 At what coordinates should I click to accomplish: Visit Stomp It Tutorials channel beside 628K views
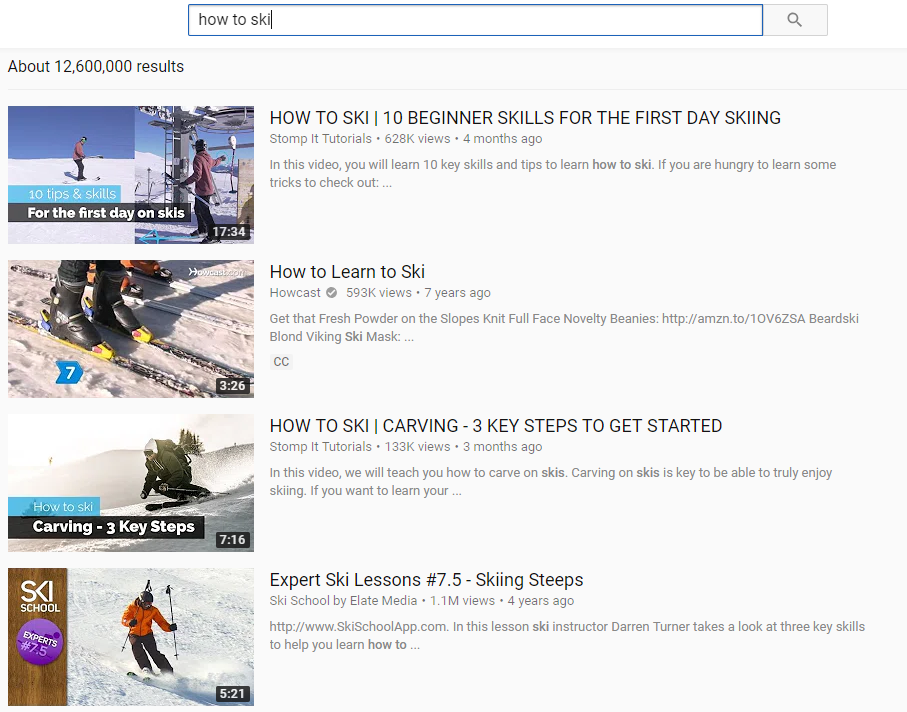click(320, 139)
